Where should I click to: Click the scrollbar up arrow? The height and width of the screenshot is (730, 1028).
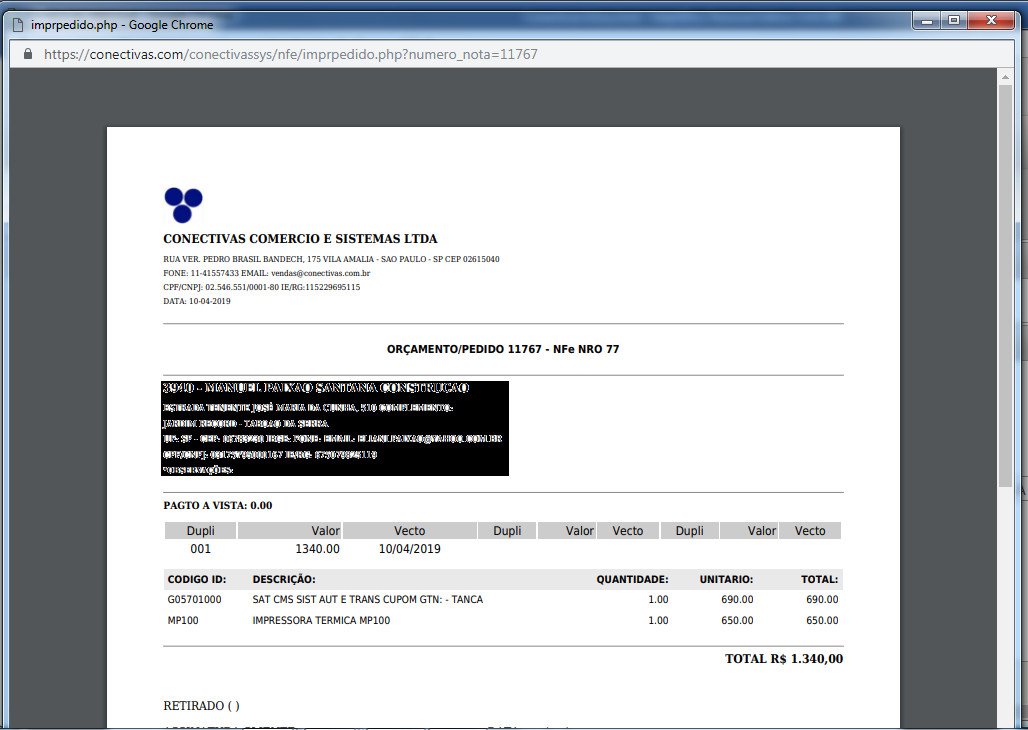1005,78
